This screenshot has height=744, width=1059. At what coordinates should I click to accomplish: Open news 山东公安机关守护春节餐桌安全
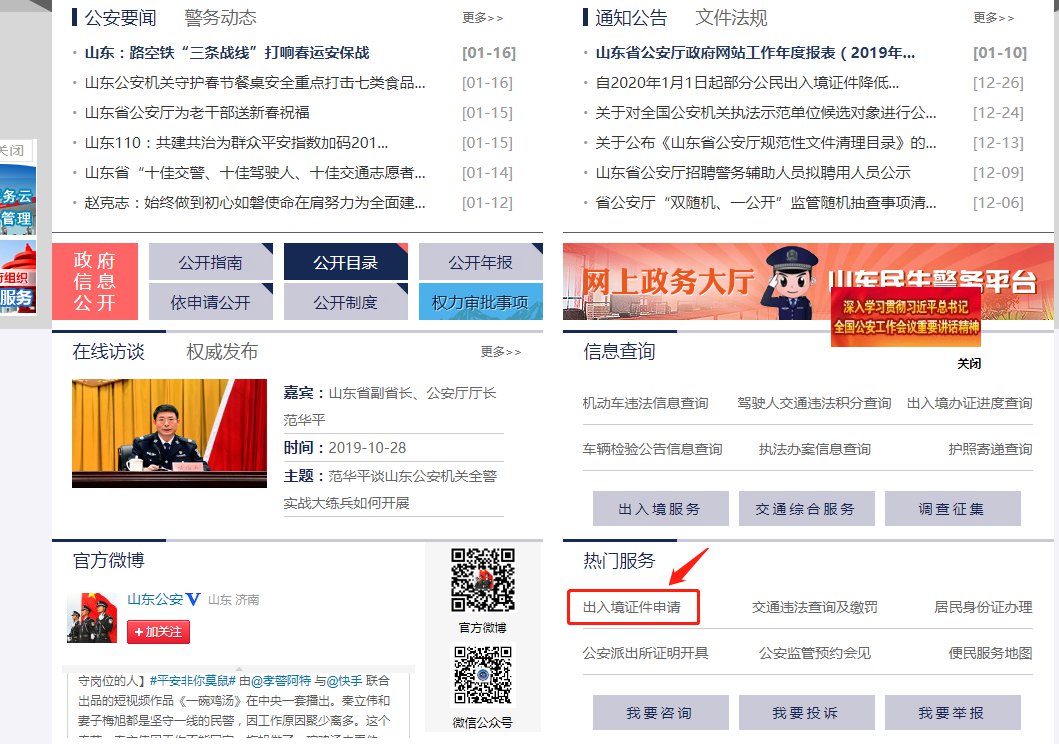(x=255, y=83)
